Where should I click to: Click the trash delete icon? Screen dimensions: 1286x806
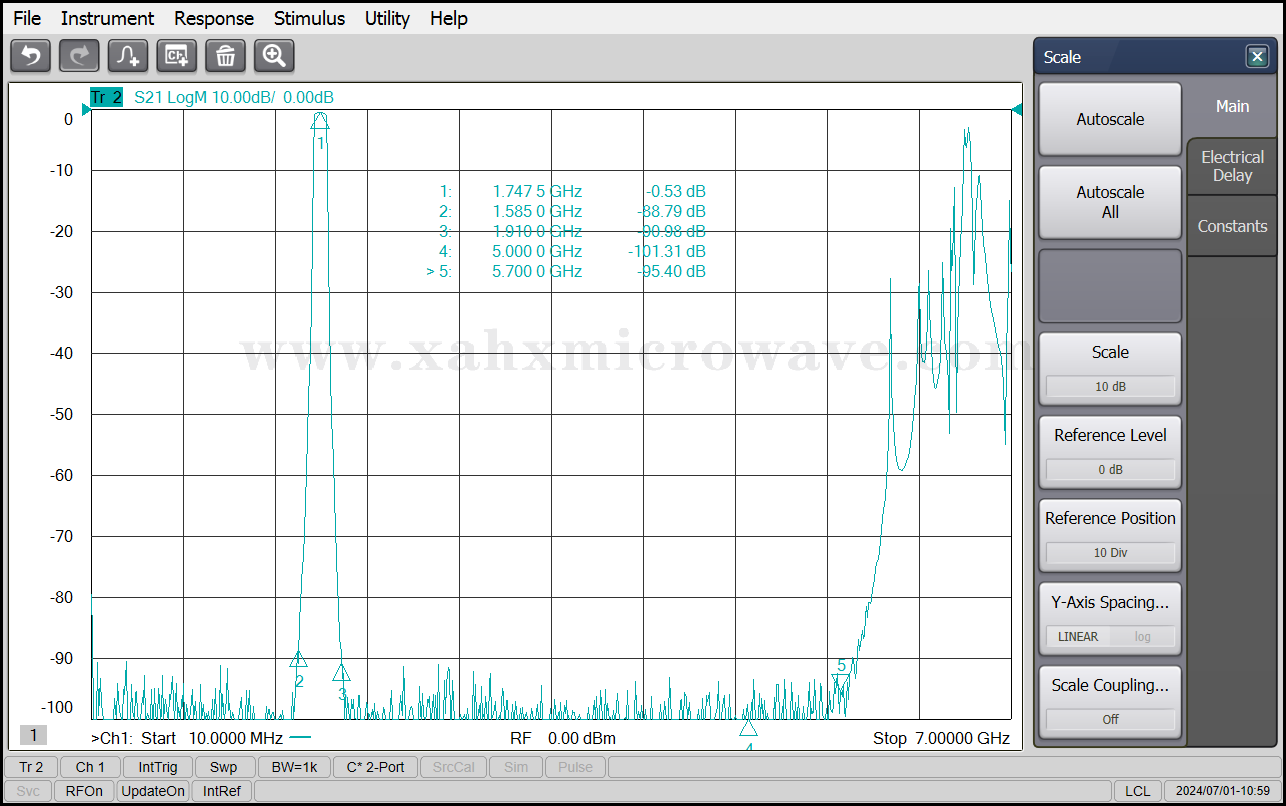tap(225, 56)
